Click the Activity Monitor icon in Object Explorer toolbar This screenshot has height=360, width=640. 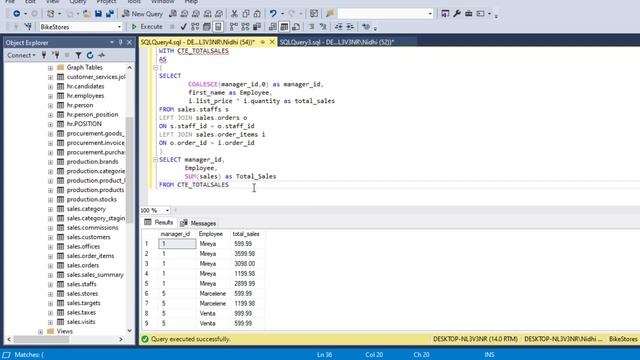pos(102,55)
